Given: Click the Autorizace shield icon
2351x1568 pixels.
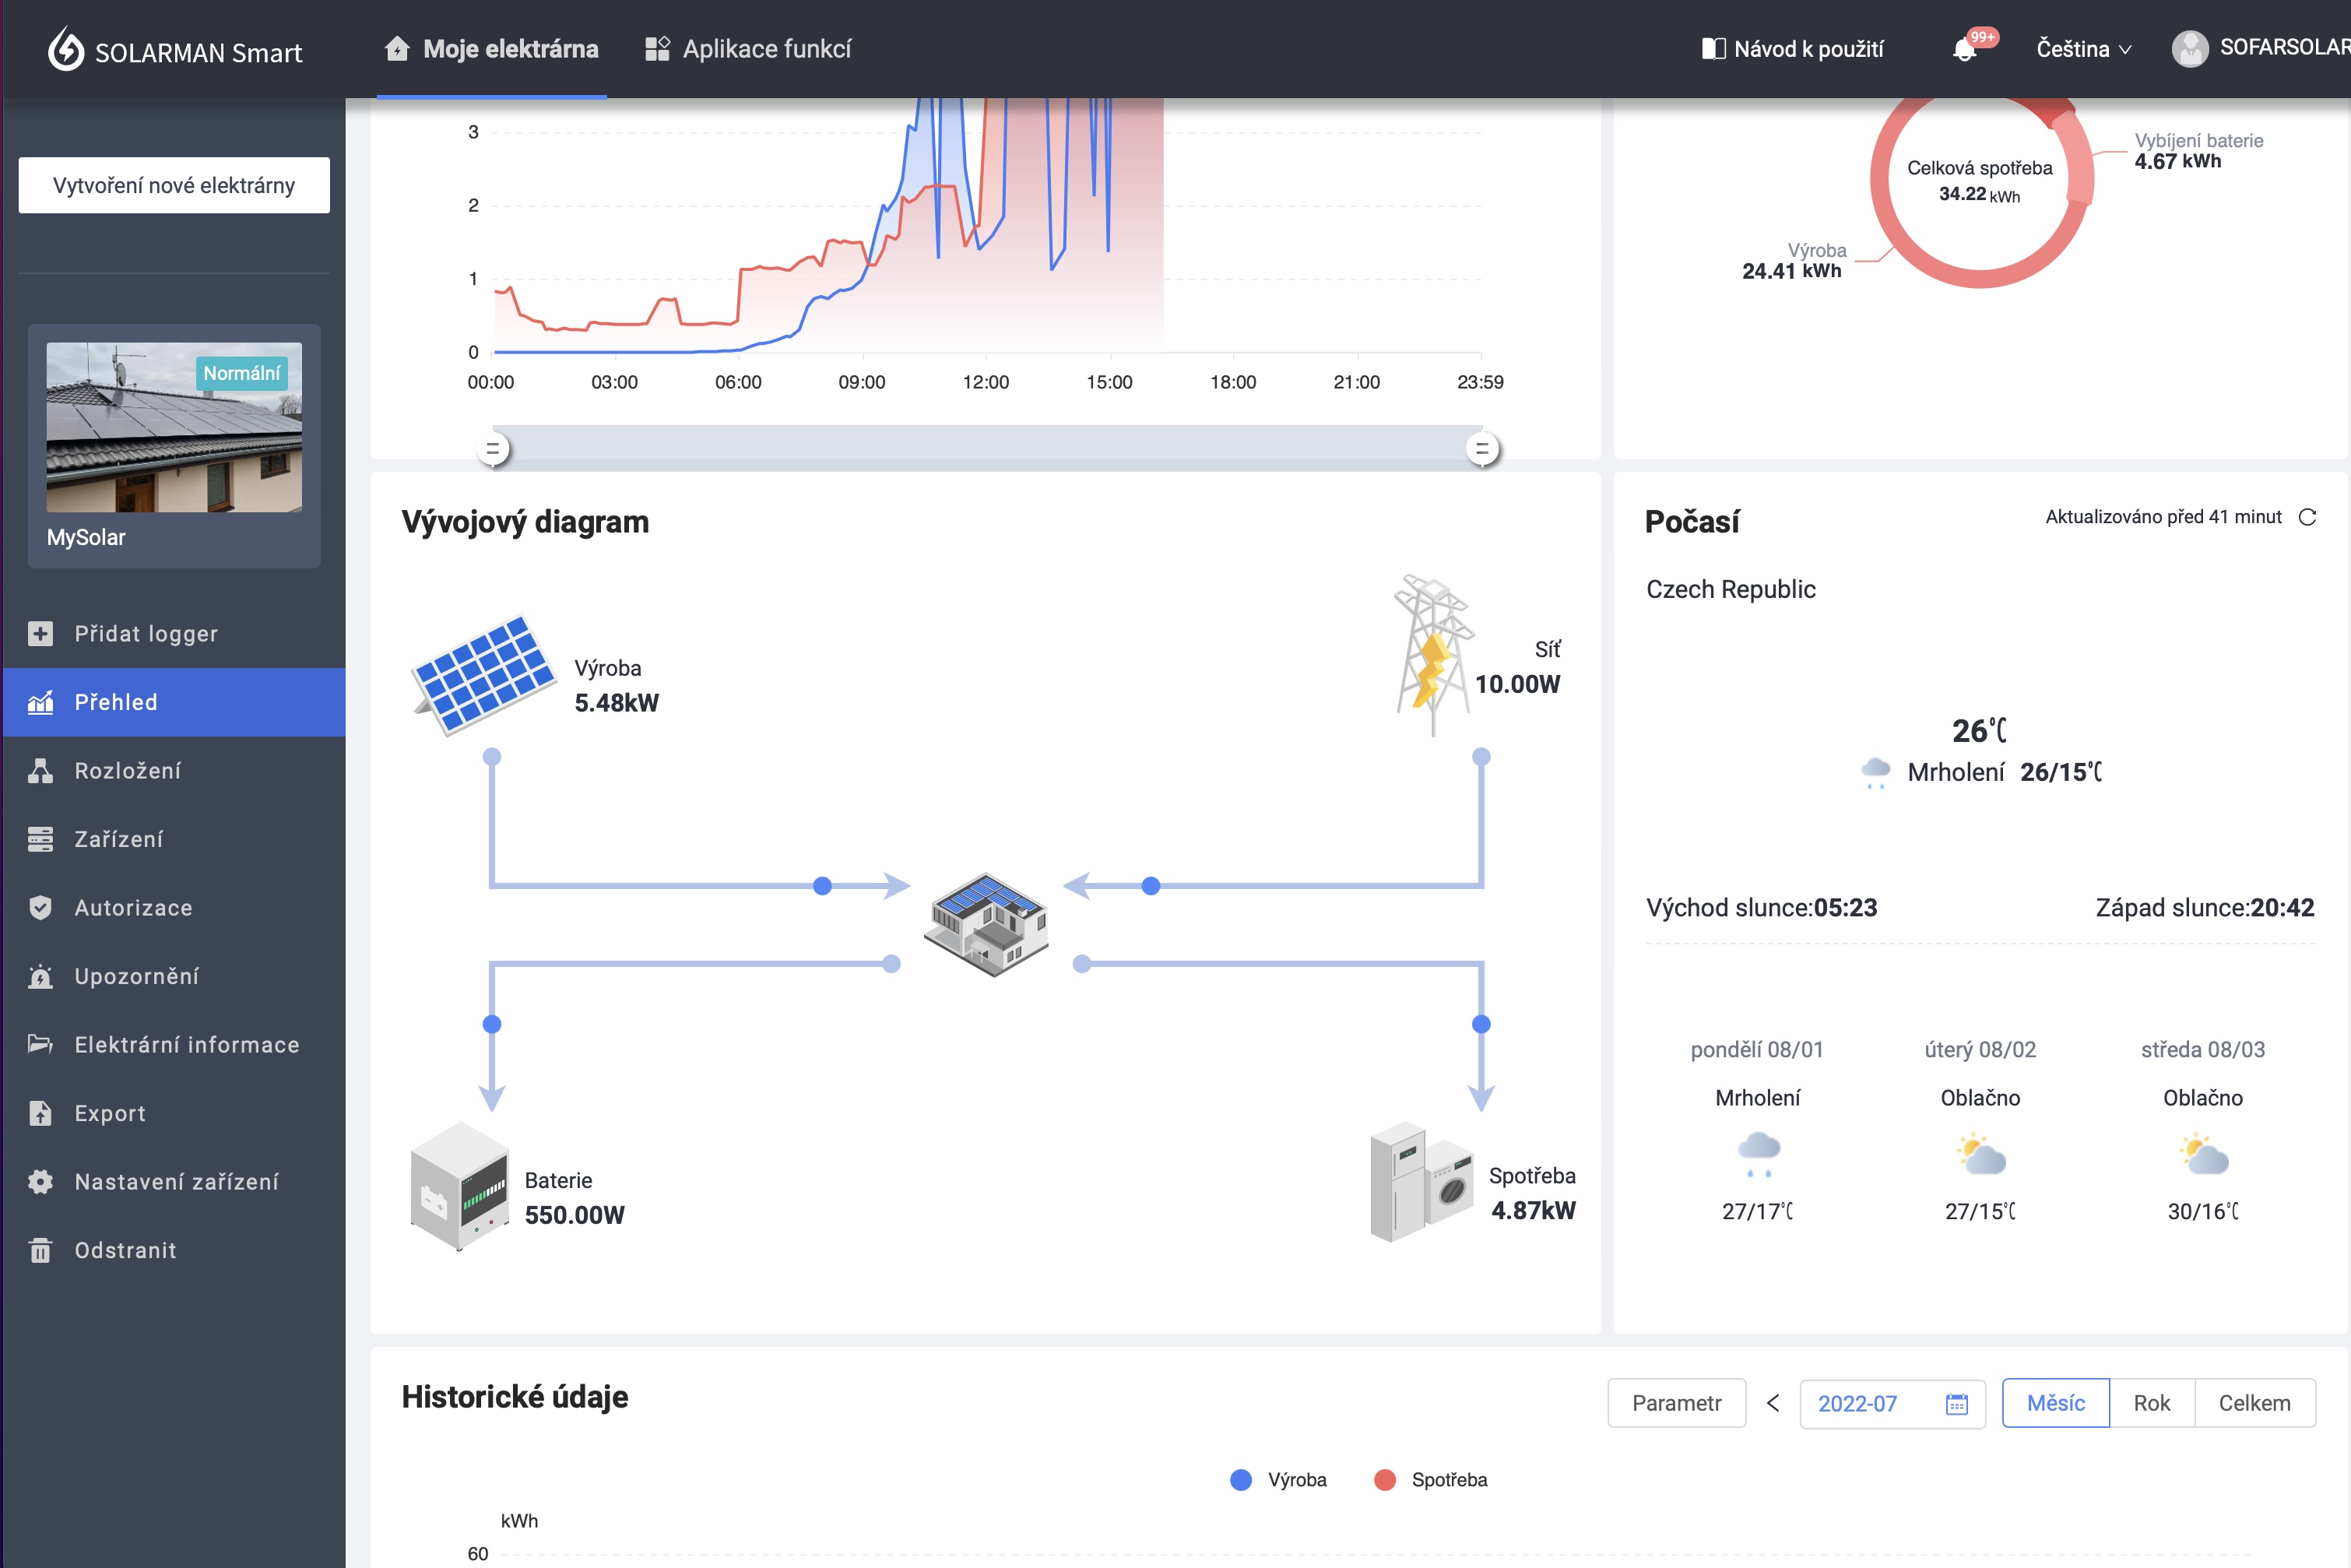Looking at the screenshot, I should (x=40, y=908).
